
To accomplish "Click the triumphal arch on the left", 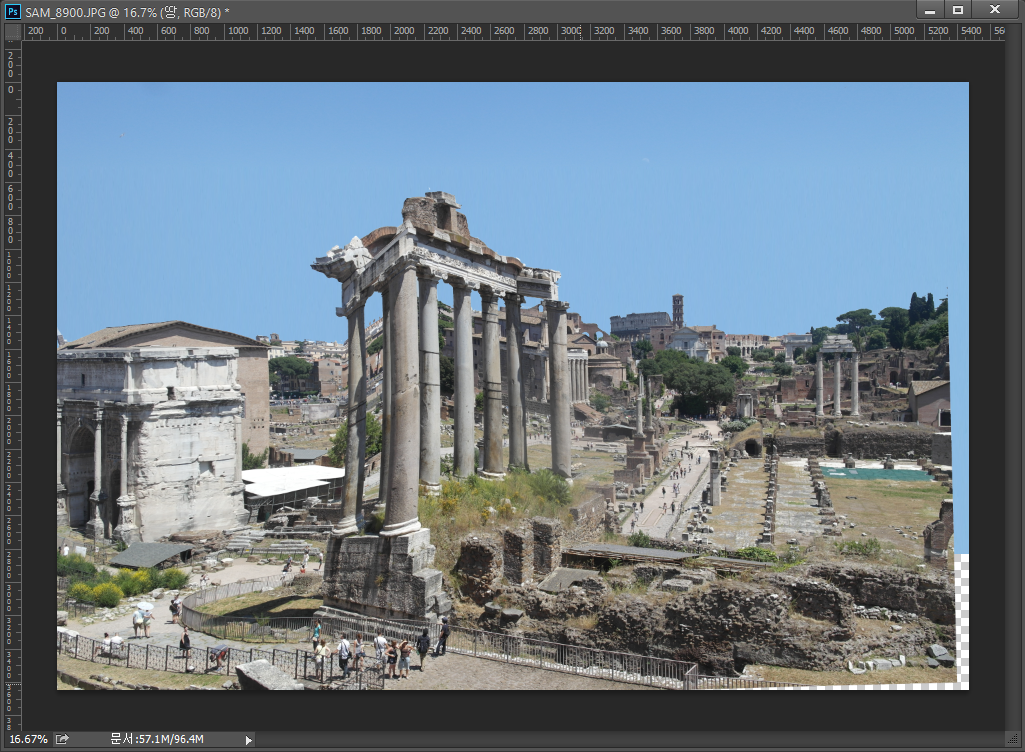I will pos(150,440).
